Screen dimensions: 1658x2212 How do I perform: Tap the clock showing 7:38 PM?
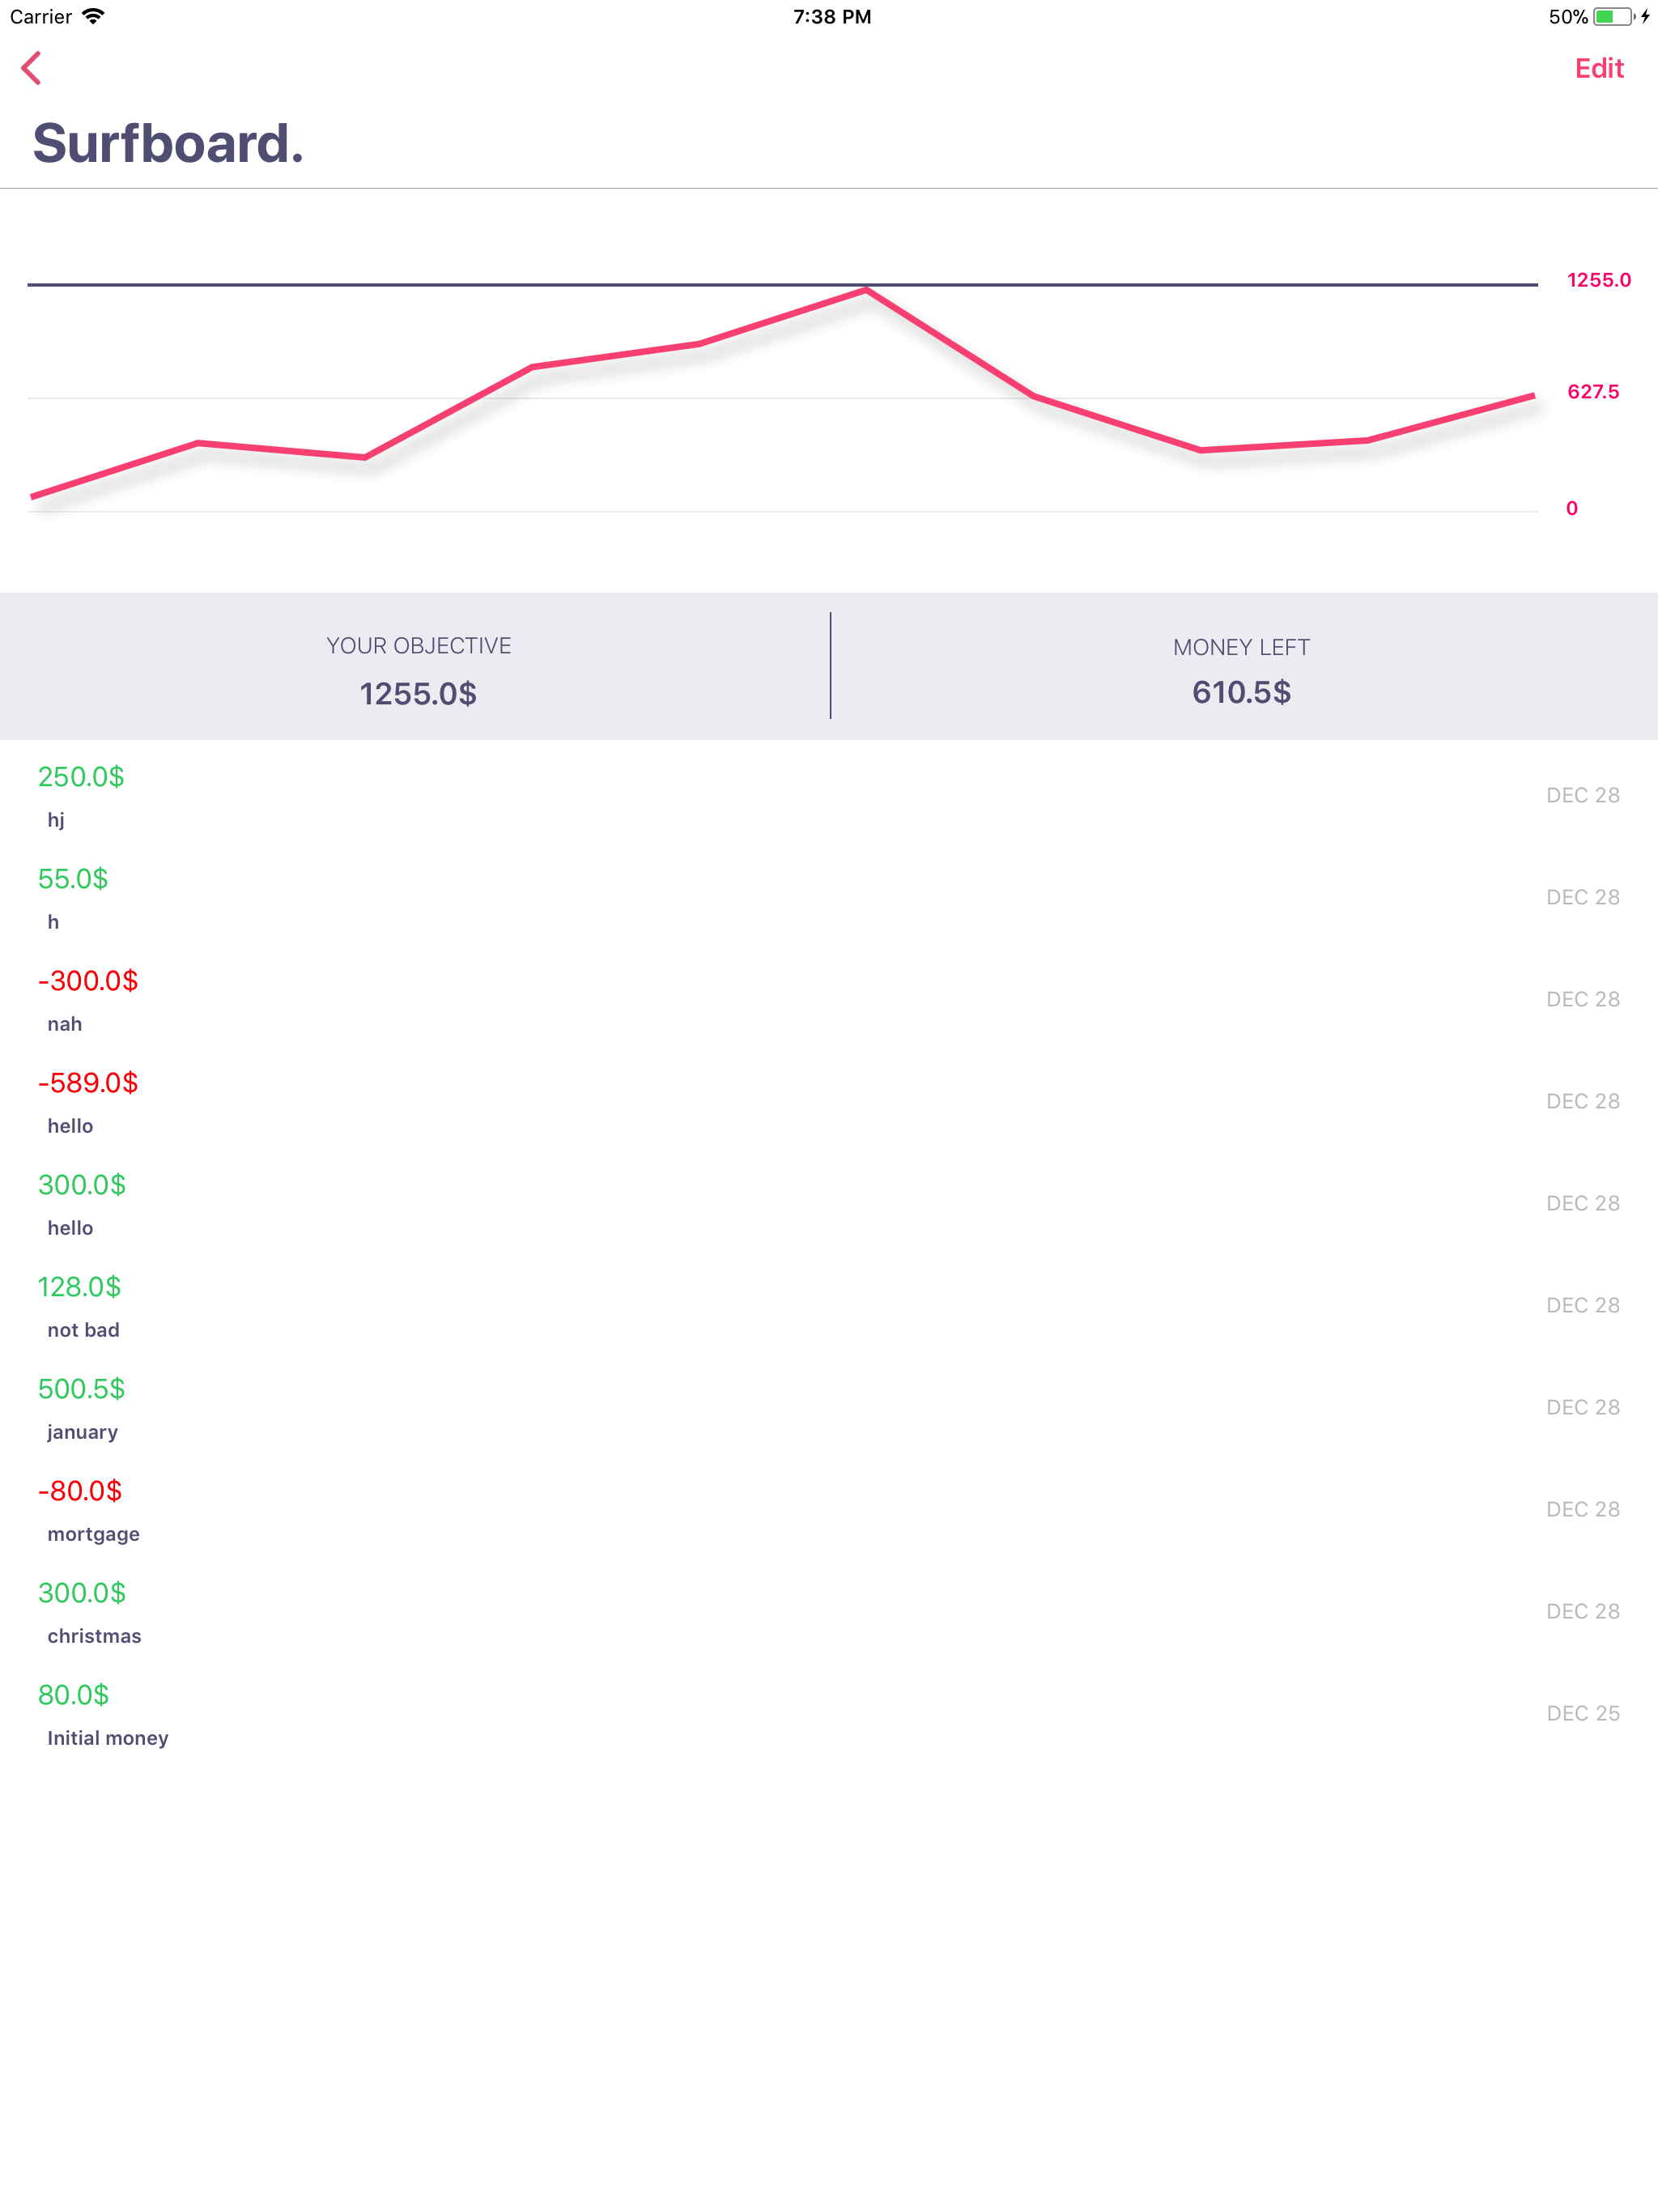click(x=831, y=16)
